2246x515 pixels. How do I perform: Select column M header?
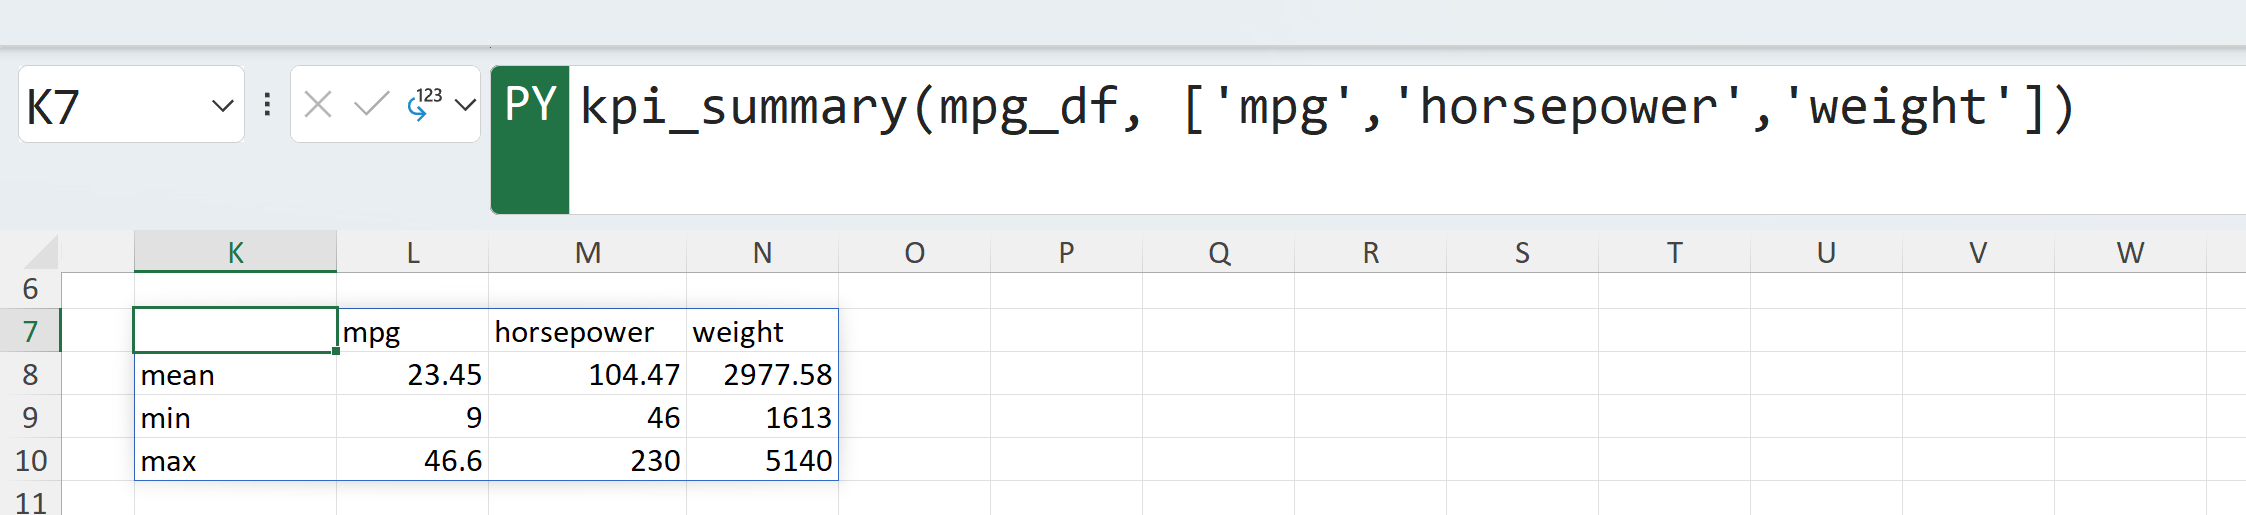tap(587, 252)
